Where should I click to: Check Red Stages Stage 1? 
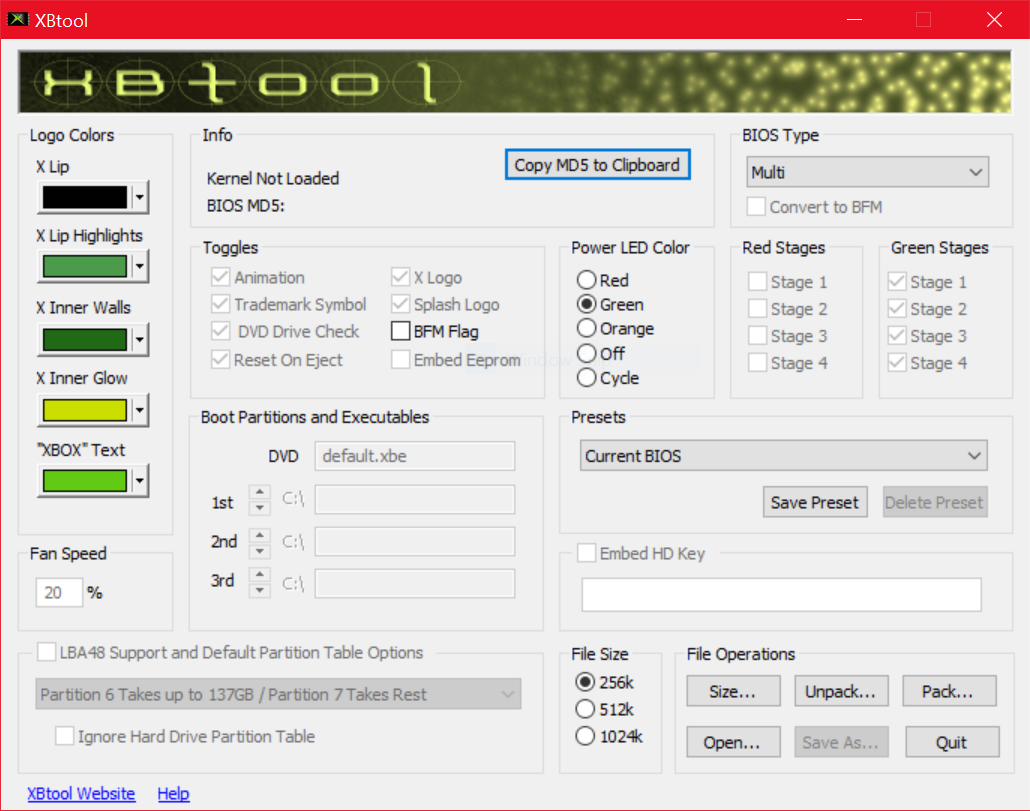(757, 282)
